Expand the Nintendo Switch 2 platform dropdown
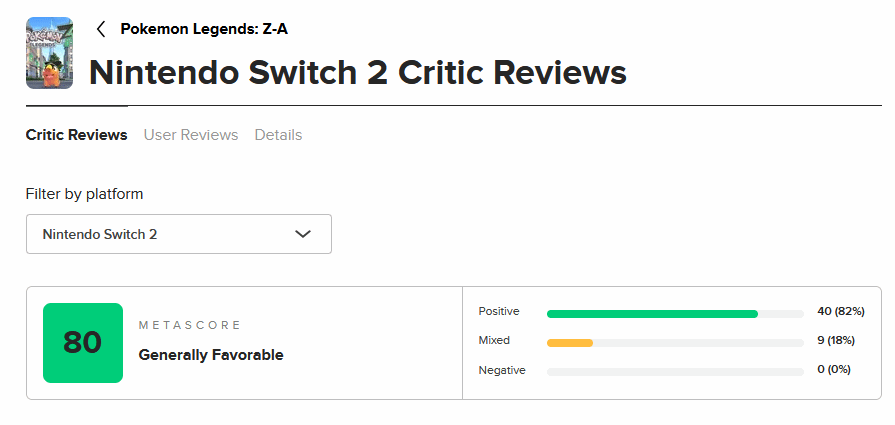The width and height of the screenshot is (895, 425). pos(178,234)
